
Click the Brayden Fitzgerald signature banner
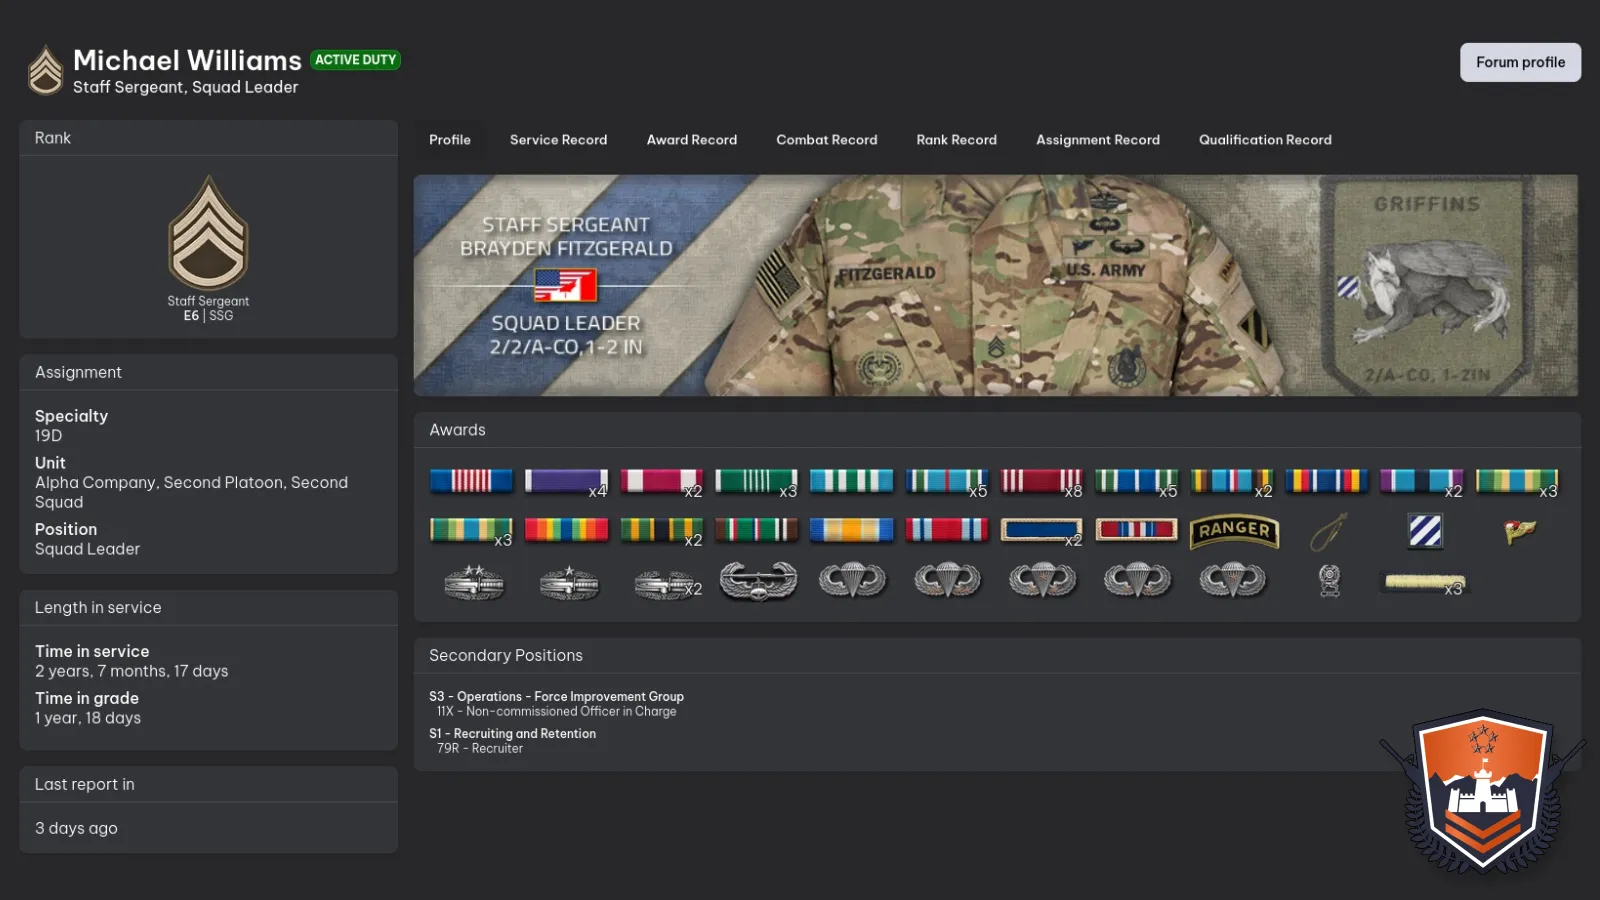coord(995,285)
